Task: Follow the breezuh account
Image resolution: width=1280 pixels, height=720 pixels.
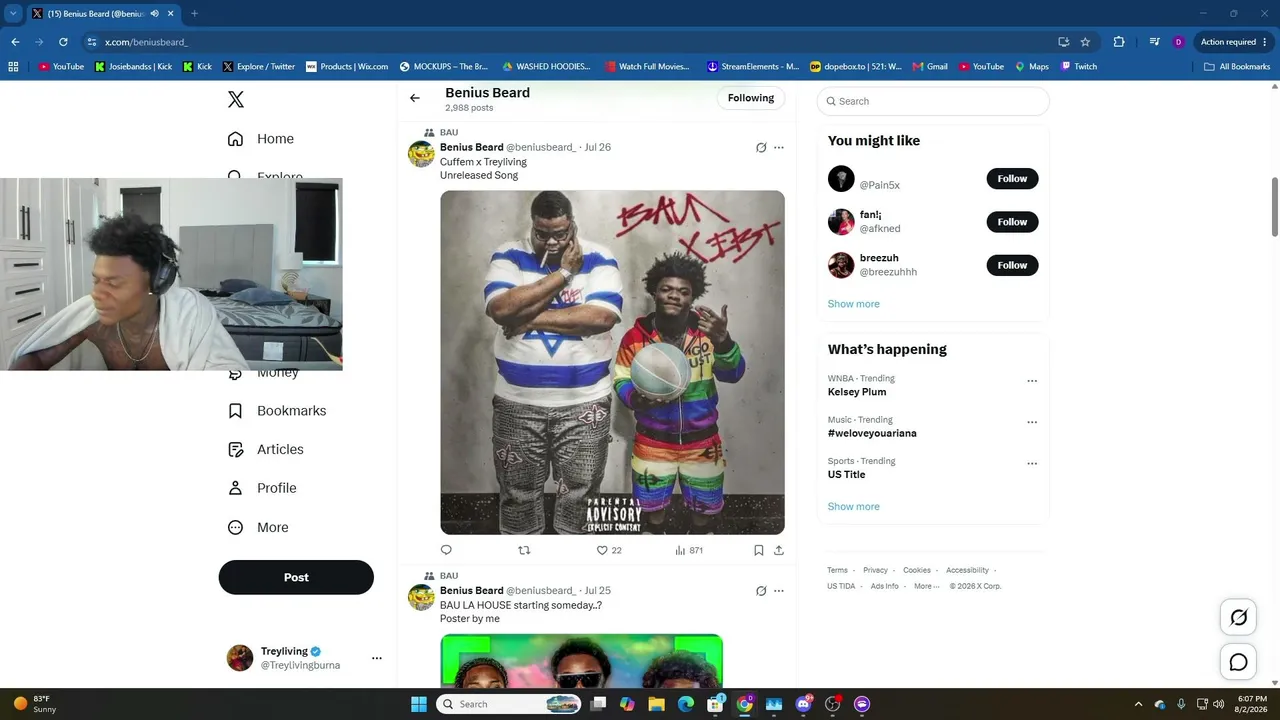Action: pos(1012,265)
